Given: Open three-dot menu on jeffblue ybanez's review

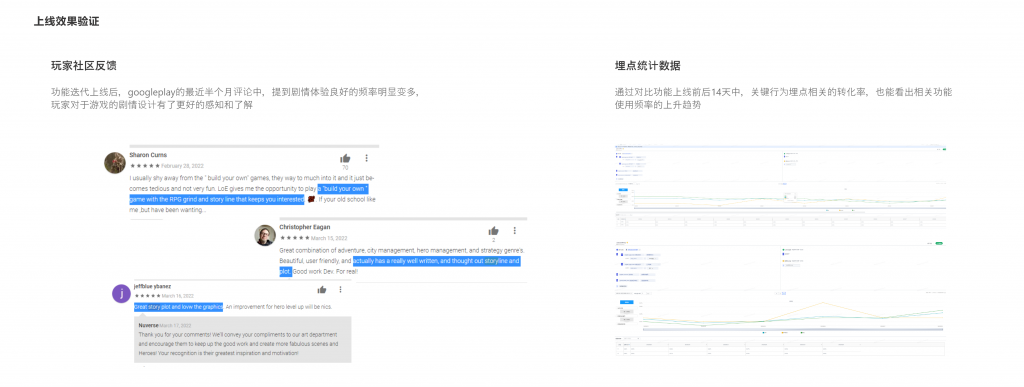Looking at the screenshot, I should pyautogui.click(x=340, y=289).
